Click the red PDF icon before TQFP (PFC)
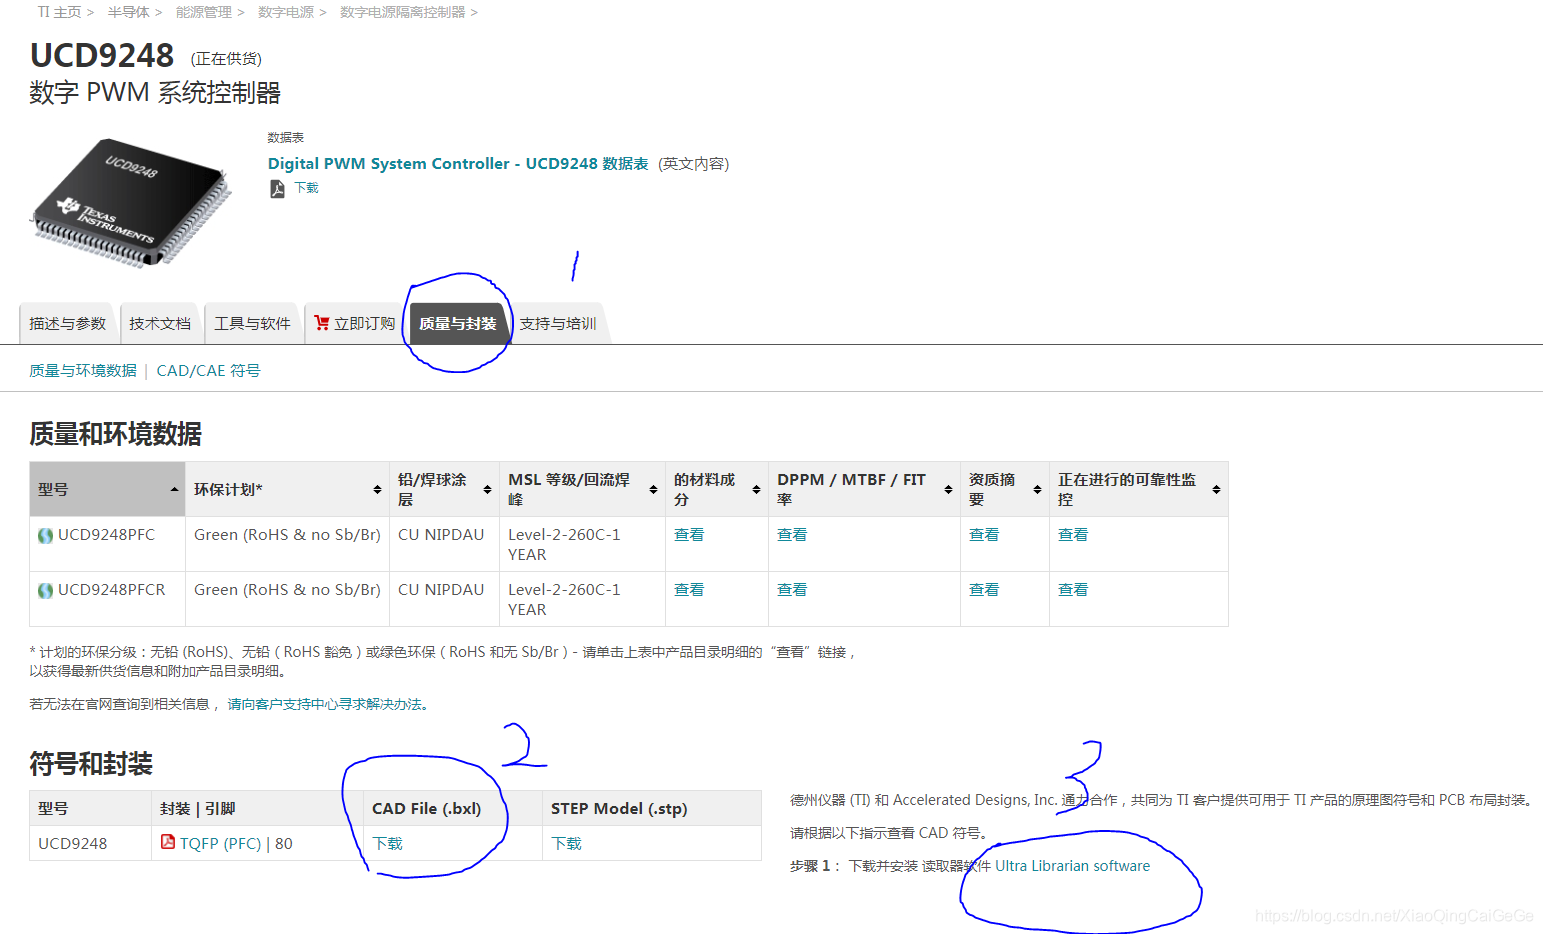Screen dimensions: 1543x934 [x=168, y=842]
